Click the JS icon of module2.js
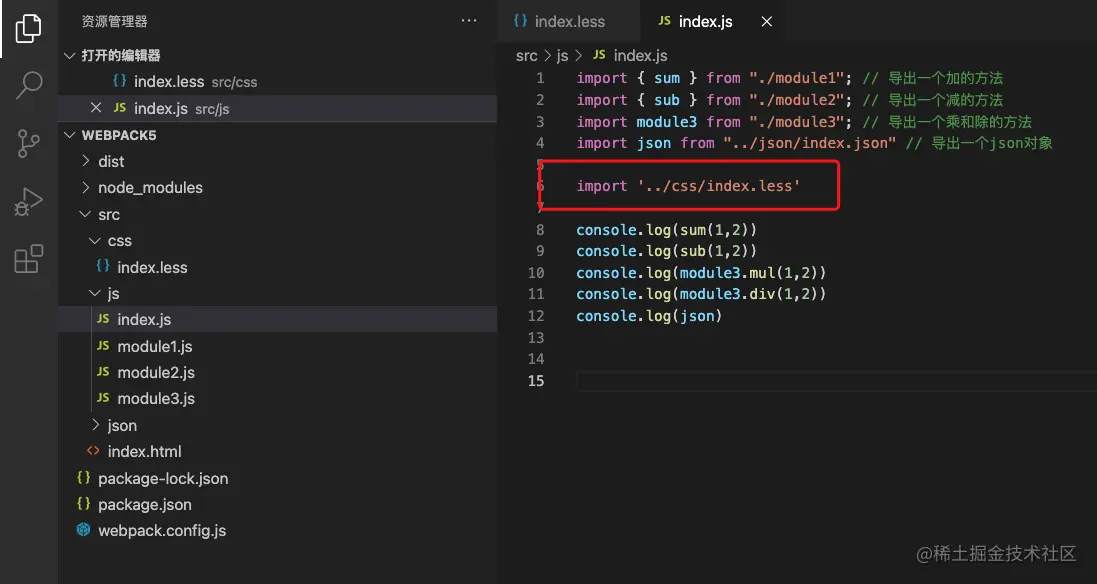The width and height of the screenshot is (1097, 584). (x=103, y=371)
